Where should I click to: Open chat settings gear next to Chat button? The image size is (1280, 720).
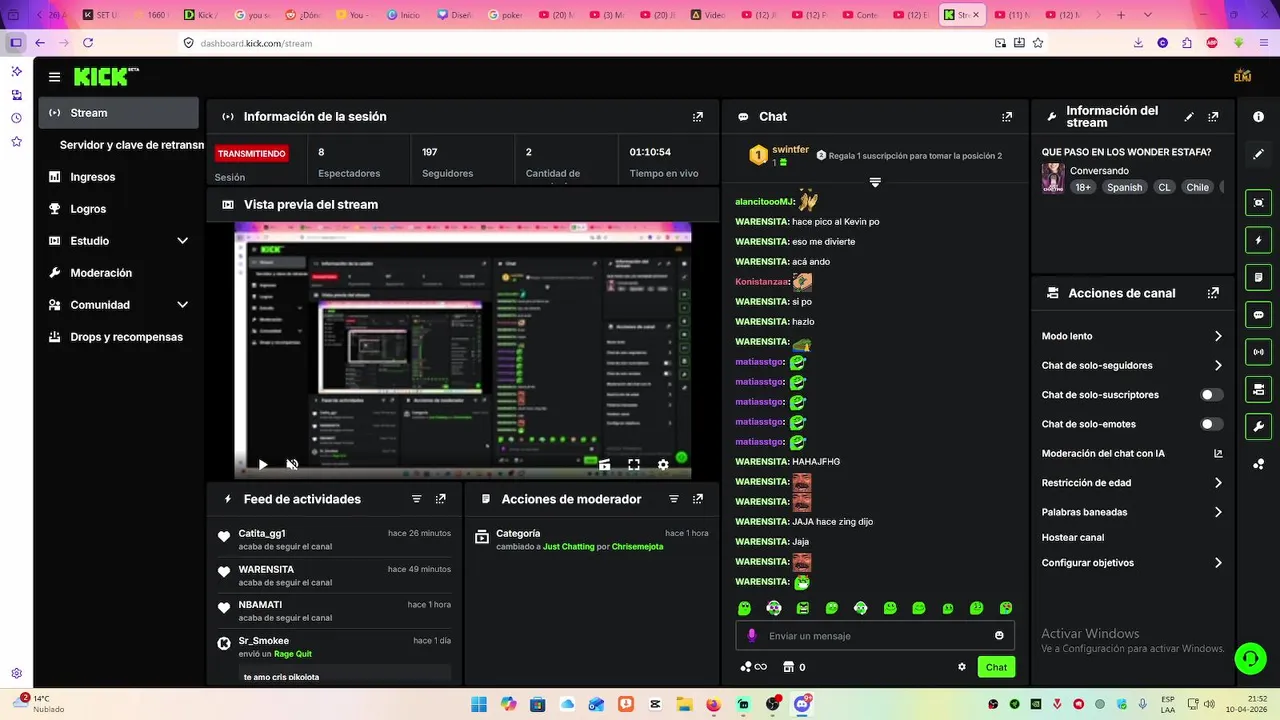(x=962, y=667)
